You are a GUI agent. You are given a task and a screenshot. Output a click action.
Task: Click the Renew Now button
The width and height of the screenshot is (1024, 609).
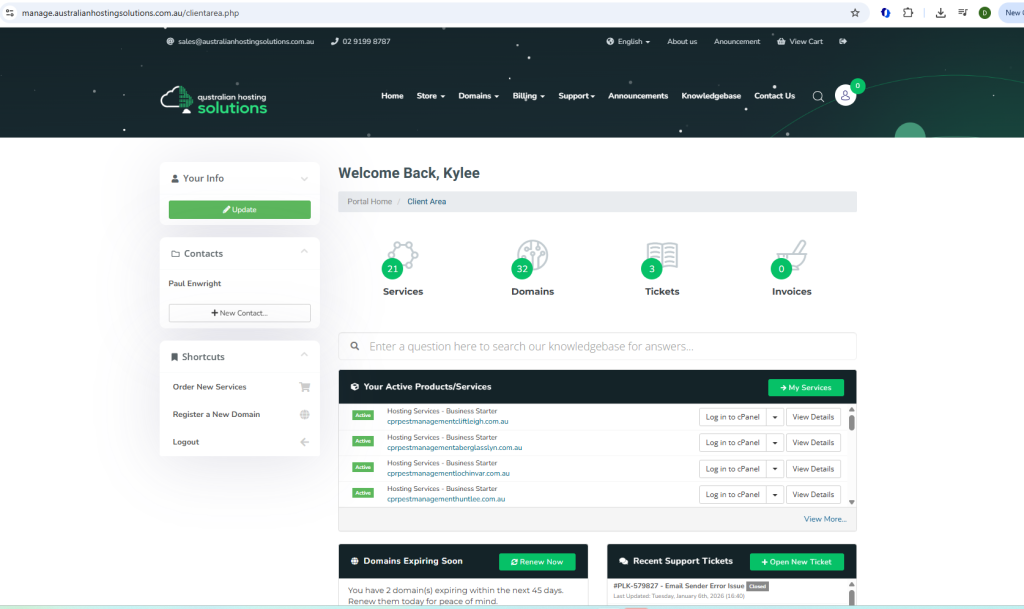pos(537,562)
